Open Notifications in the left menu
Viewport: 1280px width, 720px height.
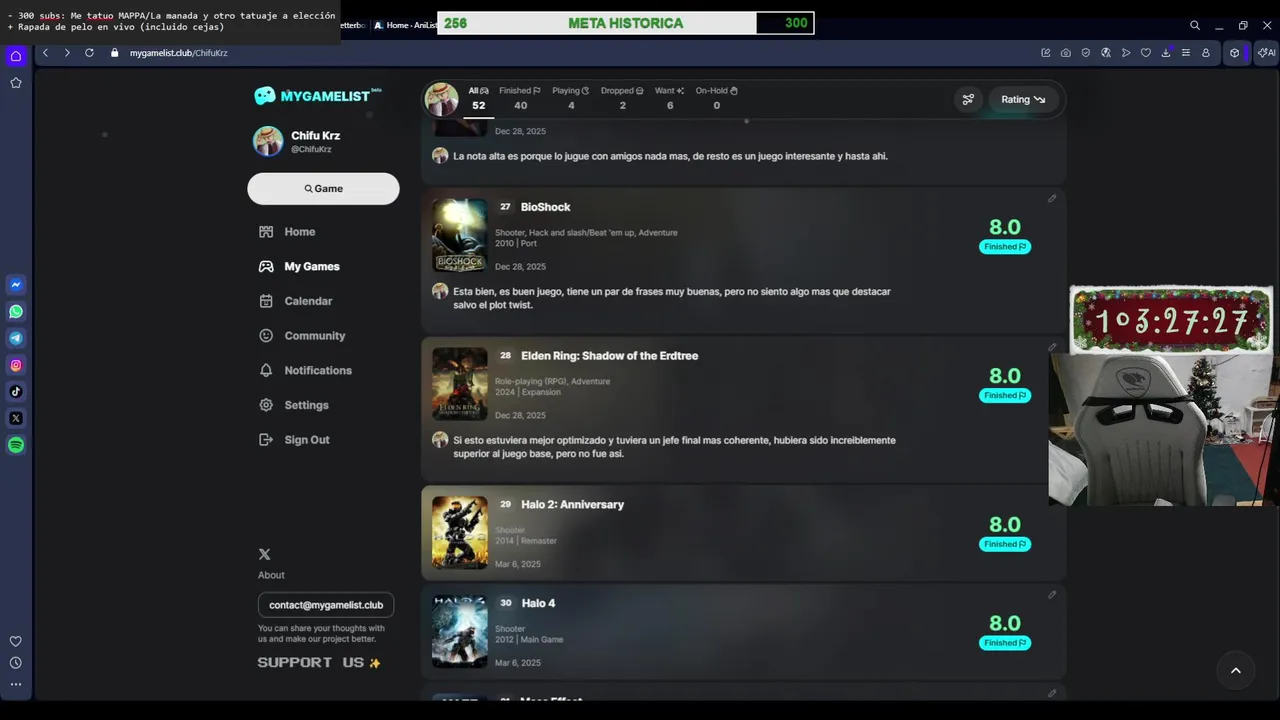pyautogui.click(x=305, y=371)
